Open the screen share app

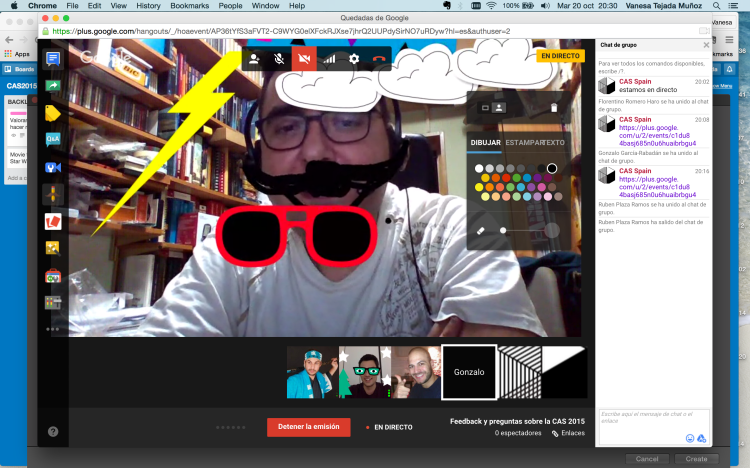click(x=53, y=86)
